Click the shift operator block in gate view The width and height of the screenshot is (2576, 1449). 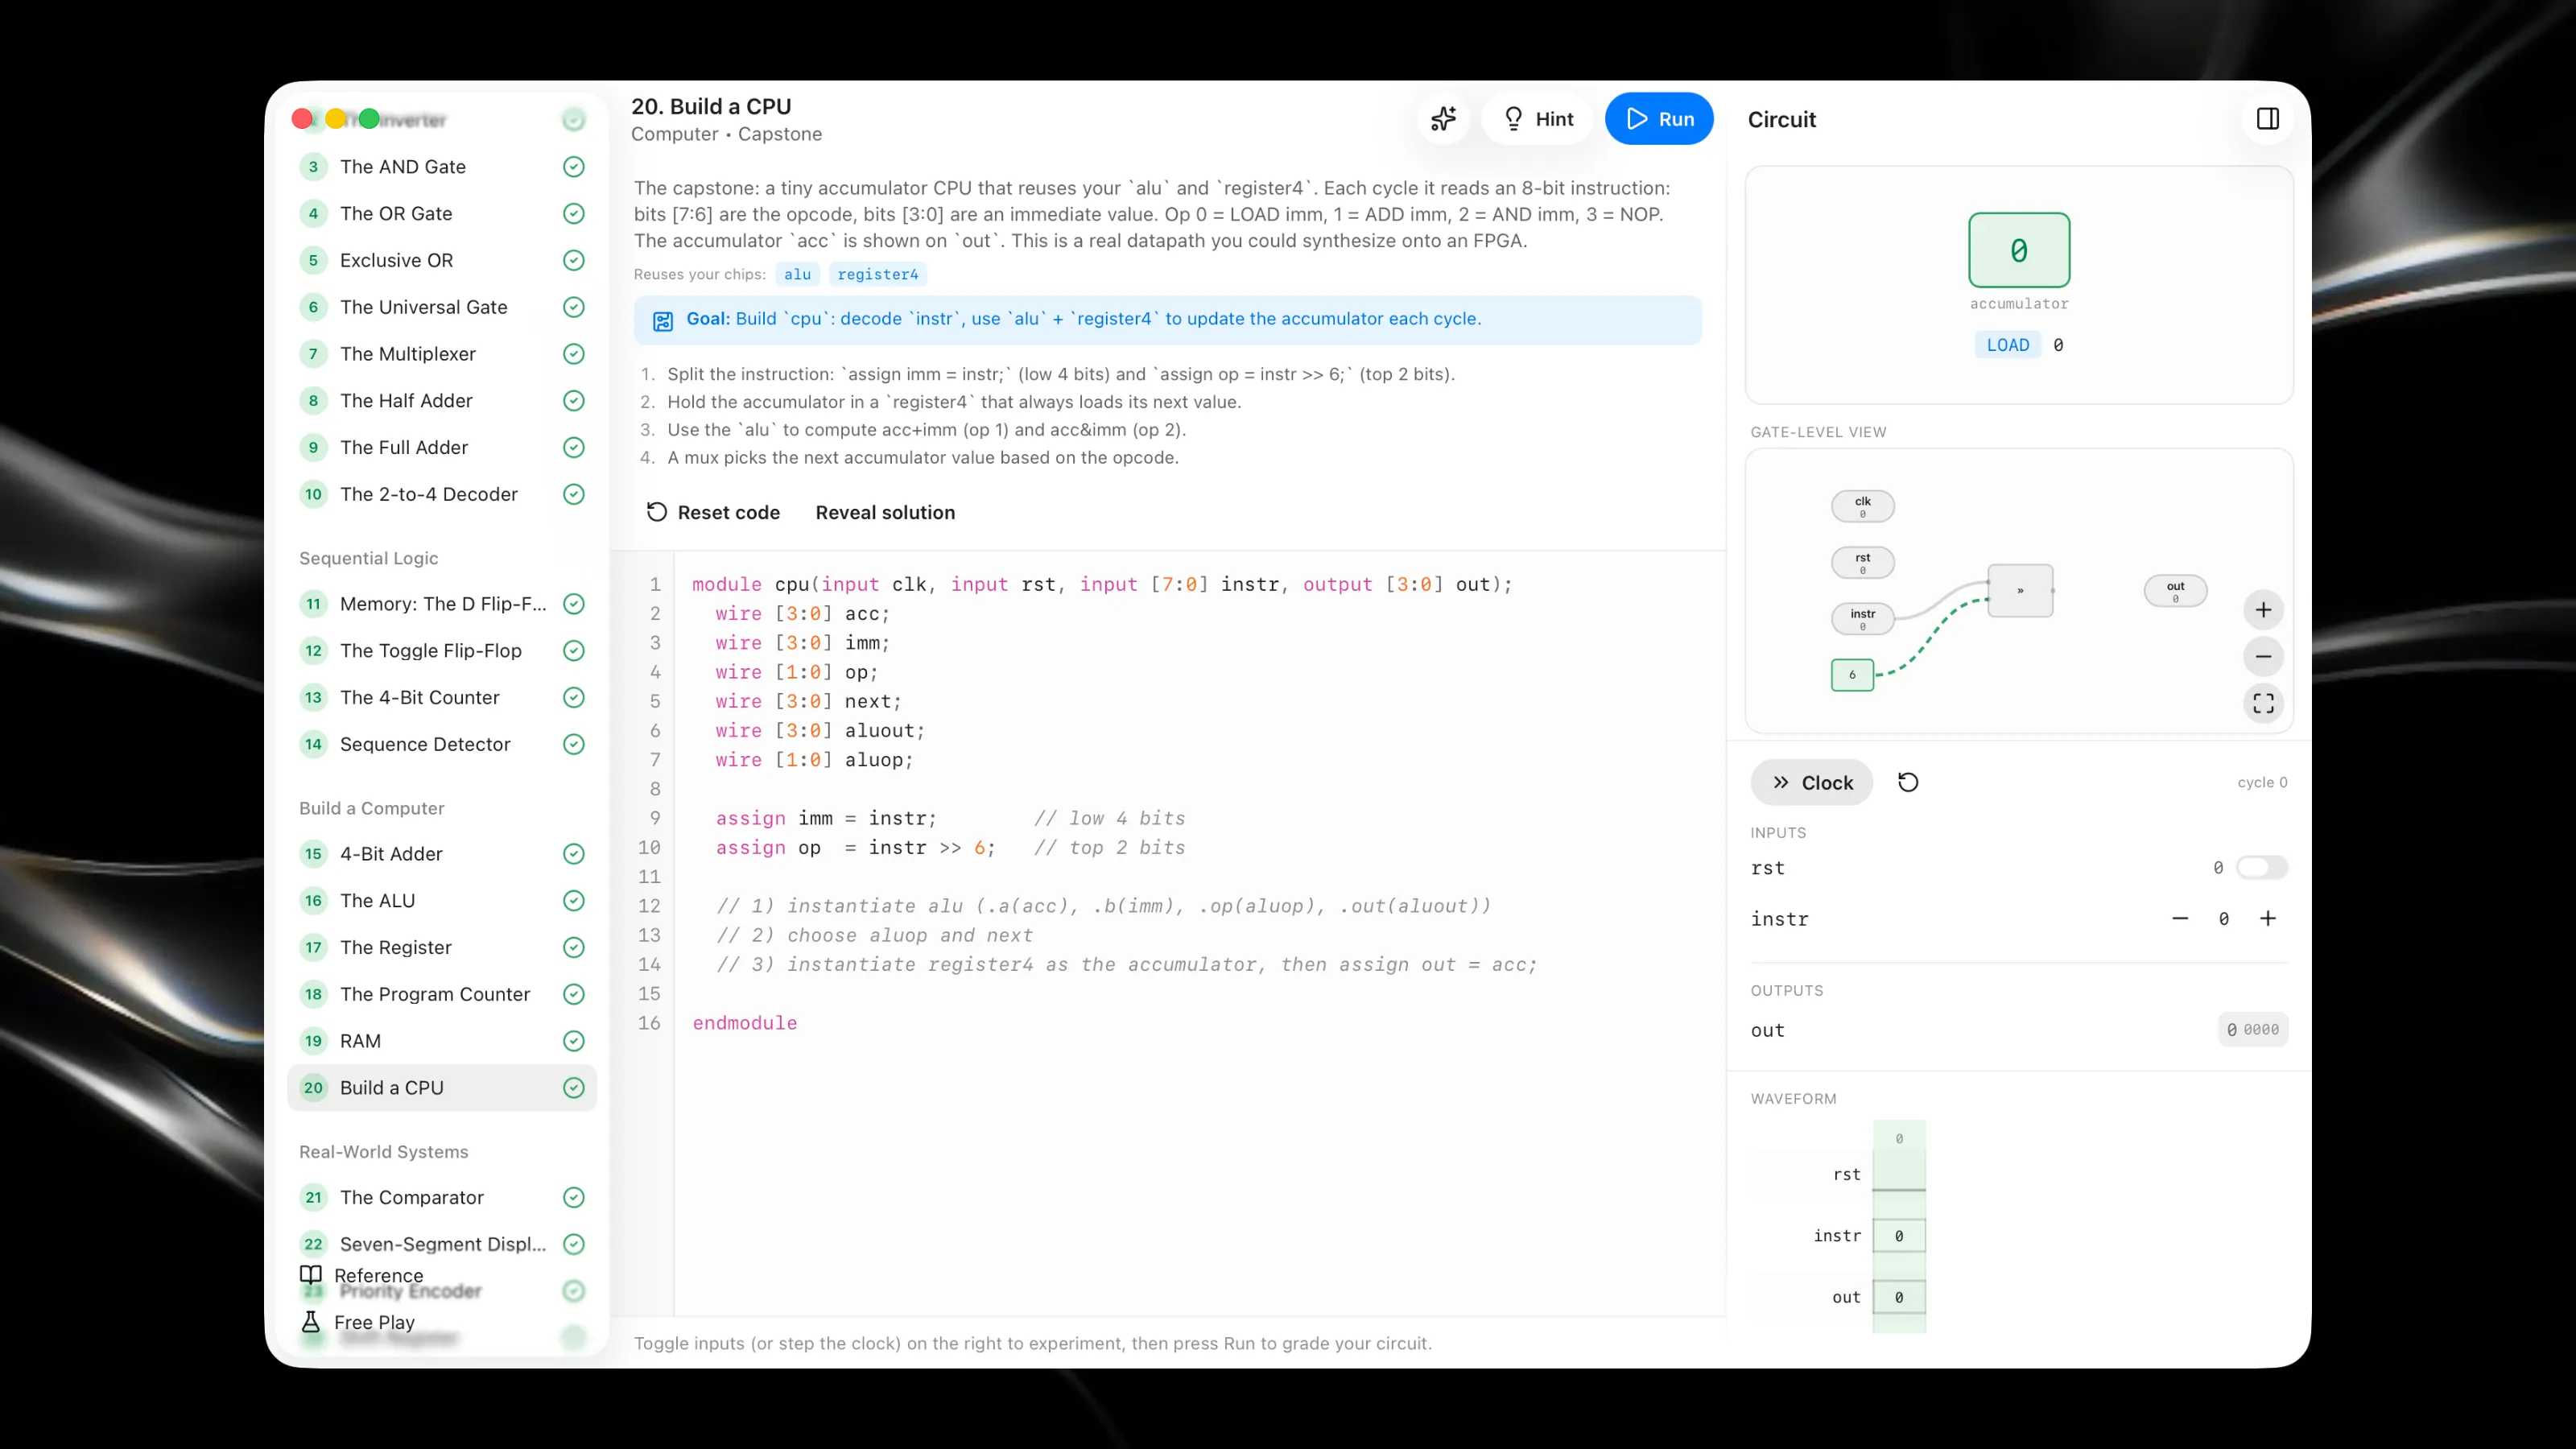2020,590
